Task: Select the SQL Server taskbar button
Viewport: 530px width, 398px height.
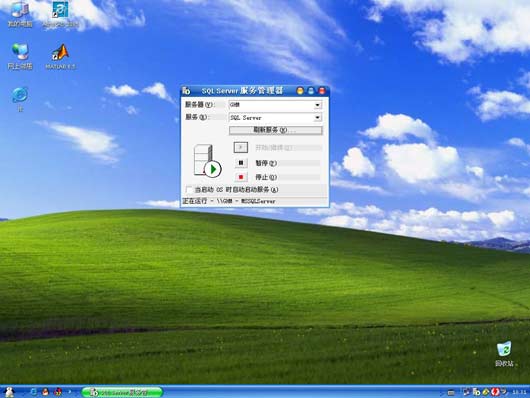Action: (122, 392)
